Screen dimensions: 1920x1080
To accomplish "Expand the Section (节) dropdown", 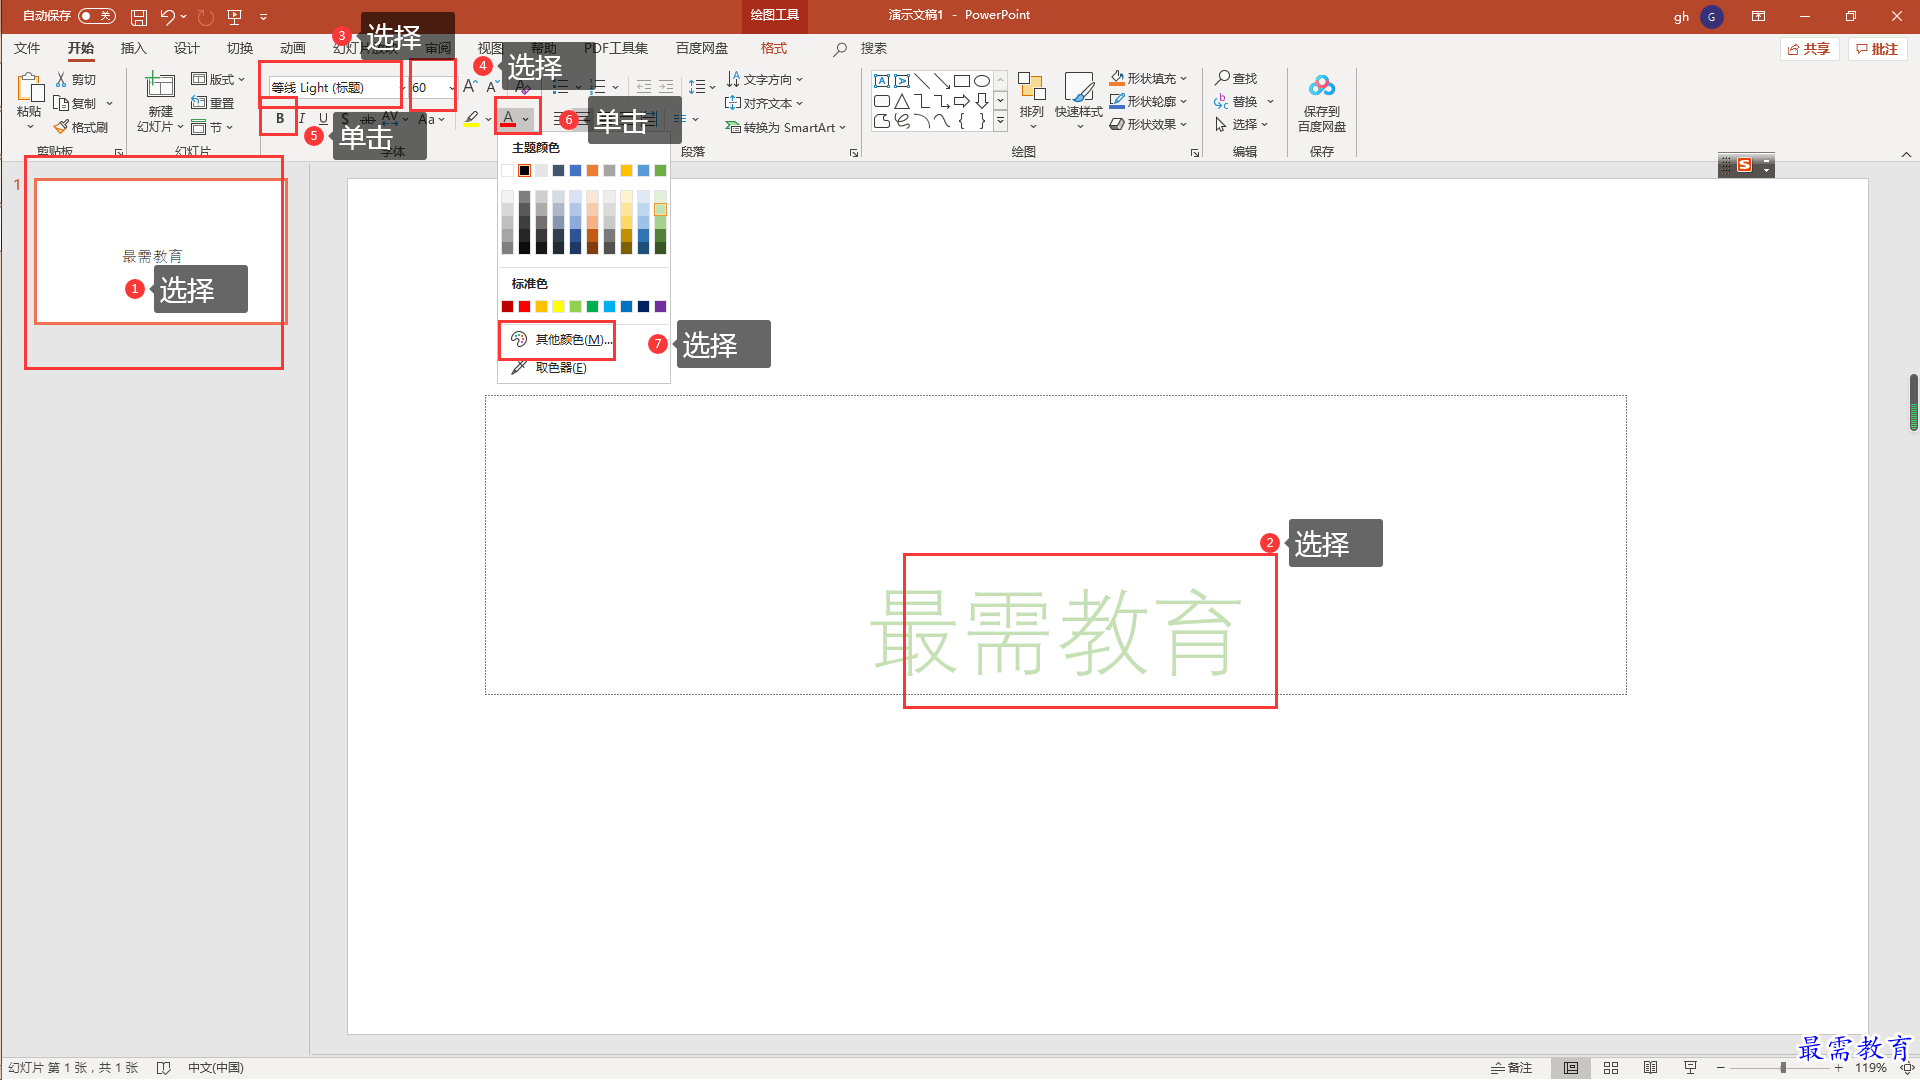I will [212, 127].
